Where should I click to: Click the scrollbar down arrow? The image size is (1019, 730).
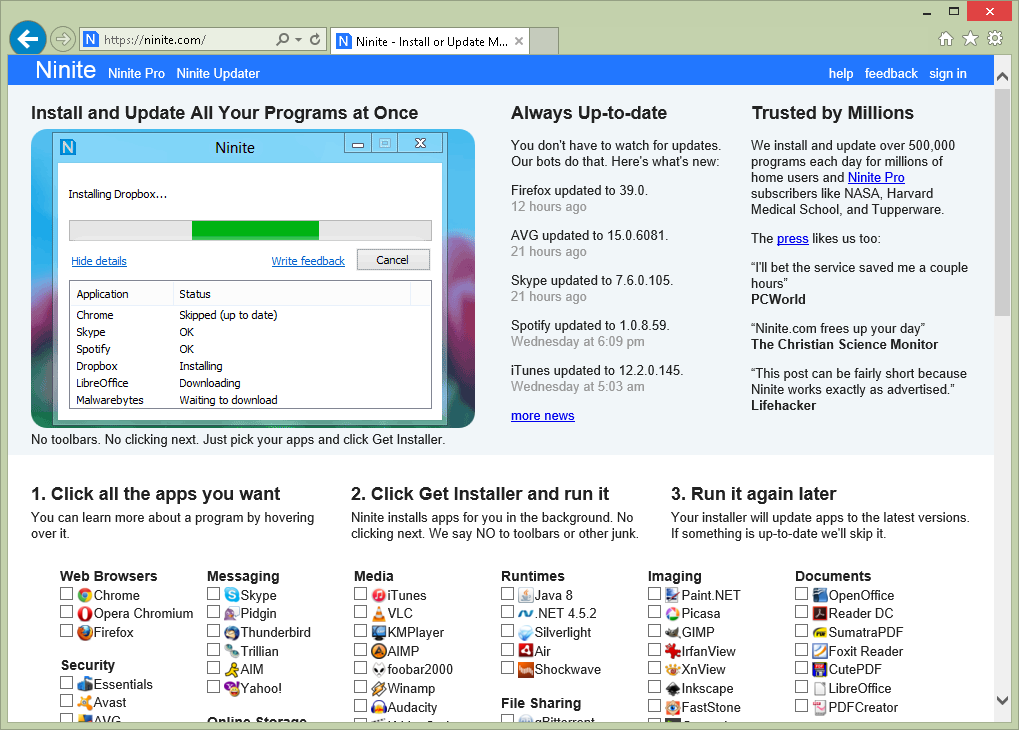point(1002,700)
